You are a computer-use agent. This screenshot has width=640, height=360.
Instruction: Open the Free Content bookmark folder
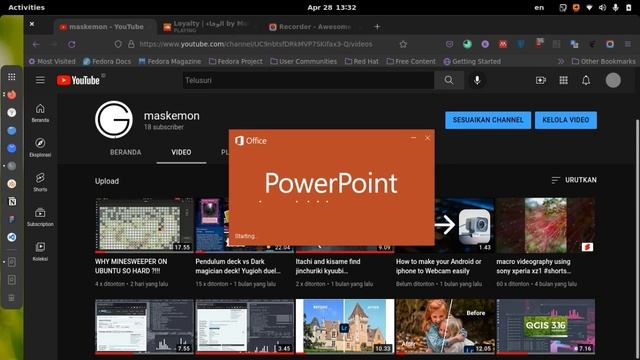tap(411, 61)
